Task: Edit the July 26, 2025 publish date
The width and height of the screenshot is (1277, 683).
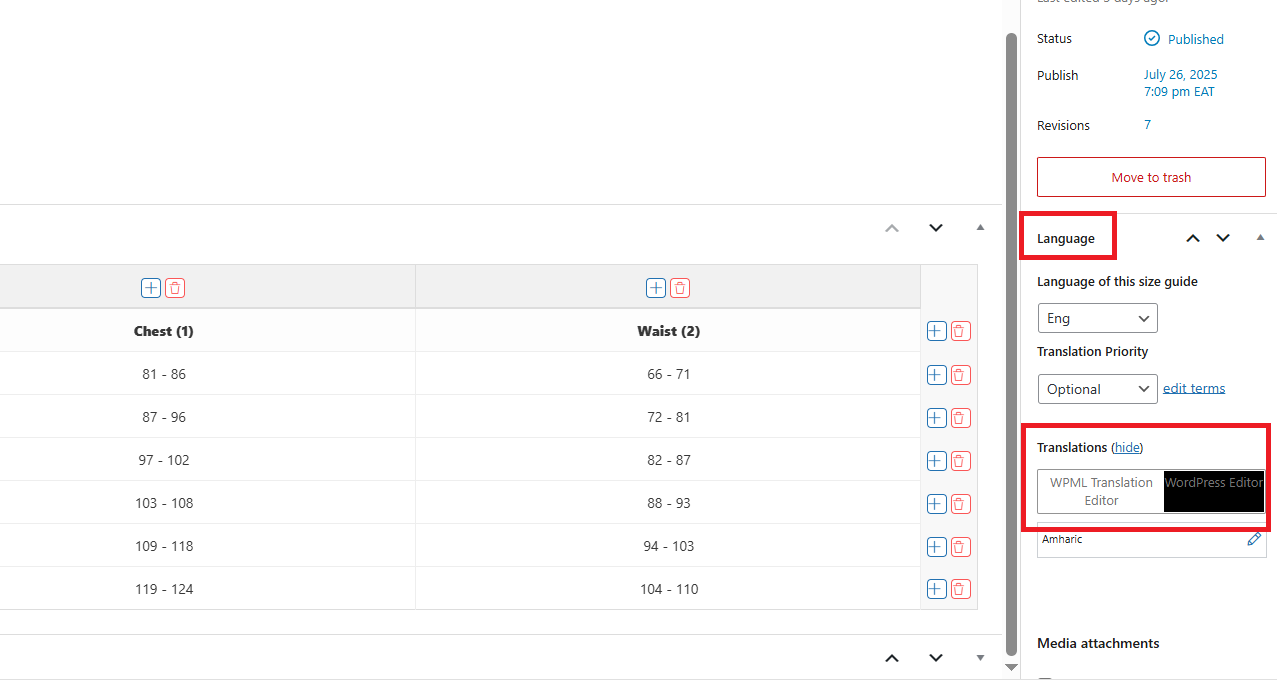Action: coord(1180,83)
